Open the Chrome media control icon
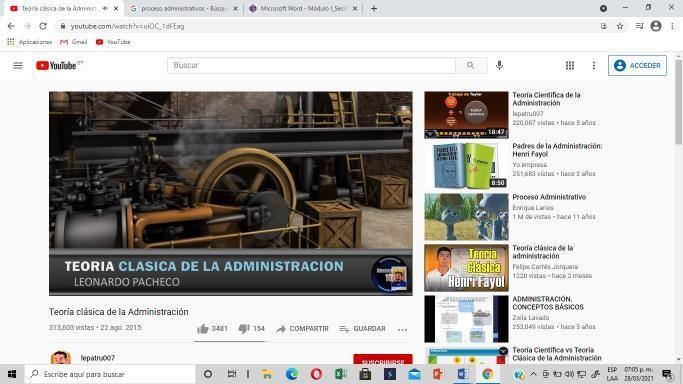Image resolution: width=683 pixels, height=384 pixels. pos(639,26)
